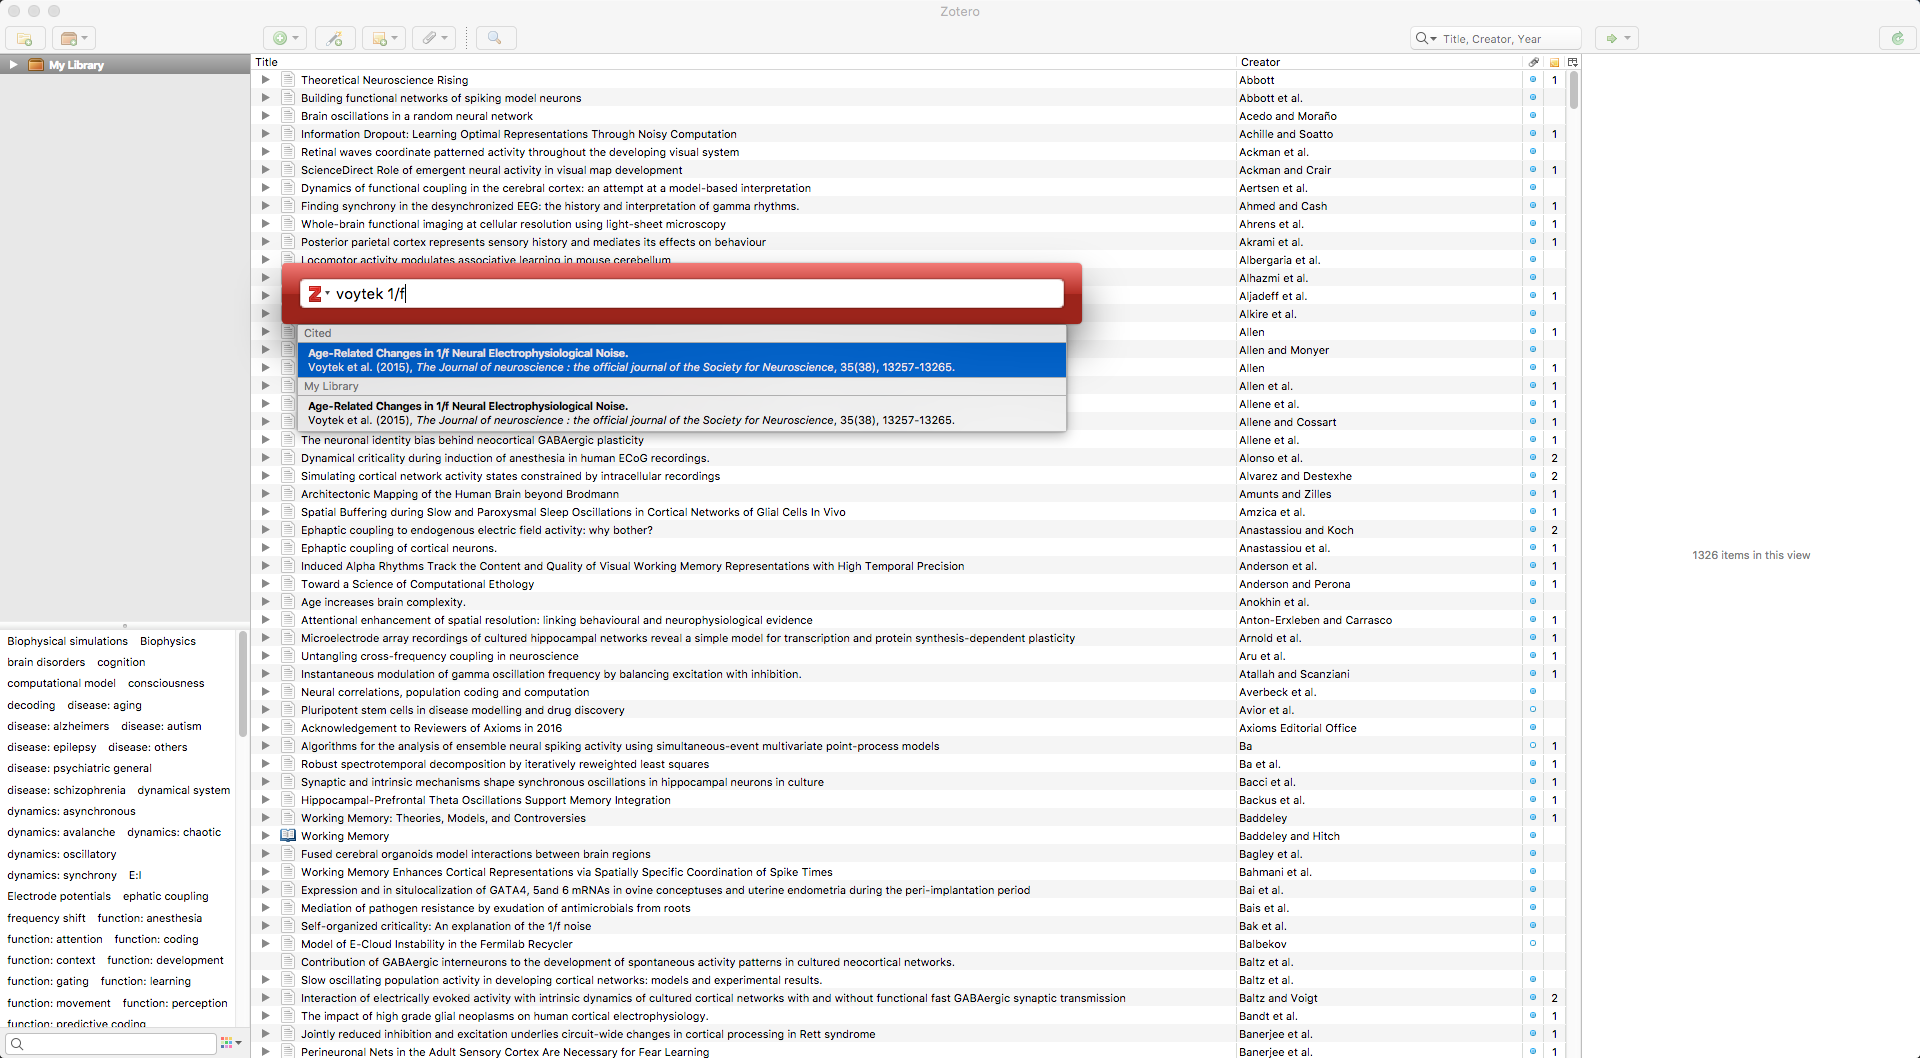Sort items by the Title column header
Viewport: 1920px width, 1058px height.
pyautogui.click(x=743, y=62)
